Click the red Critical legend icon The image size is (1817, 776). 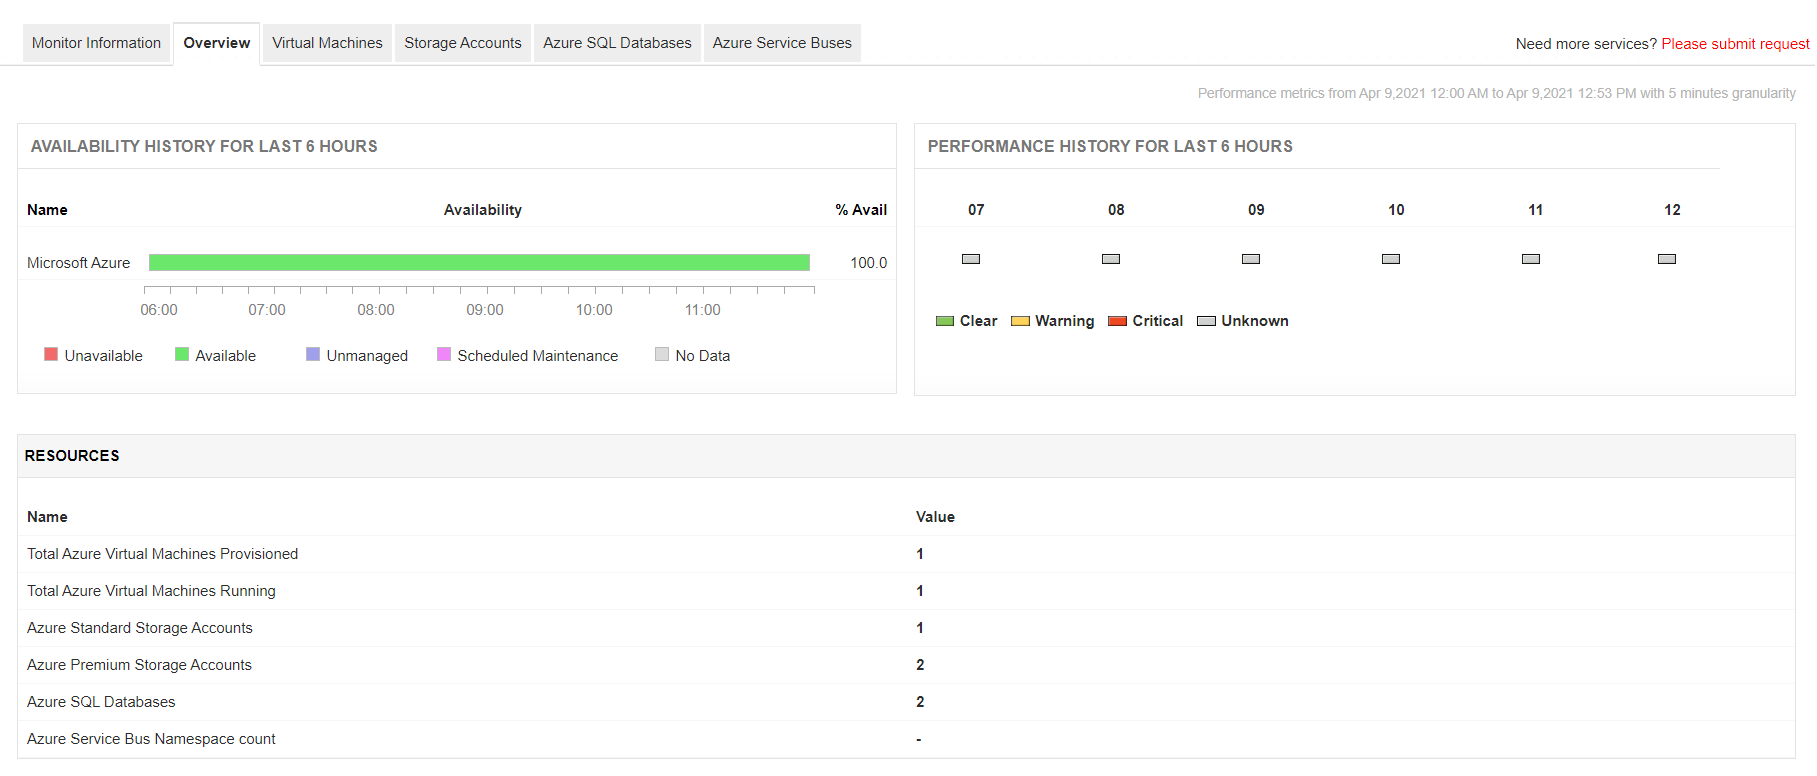[x=1117, y=321]
